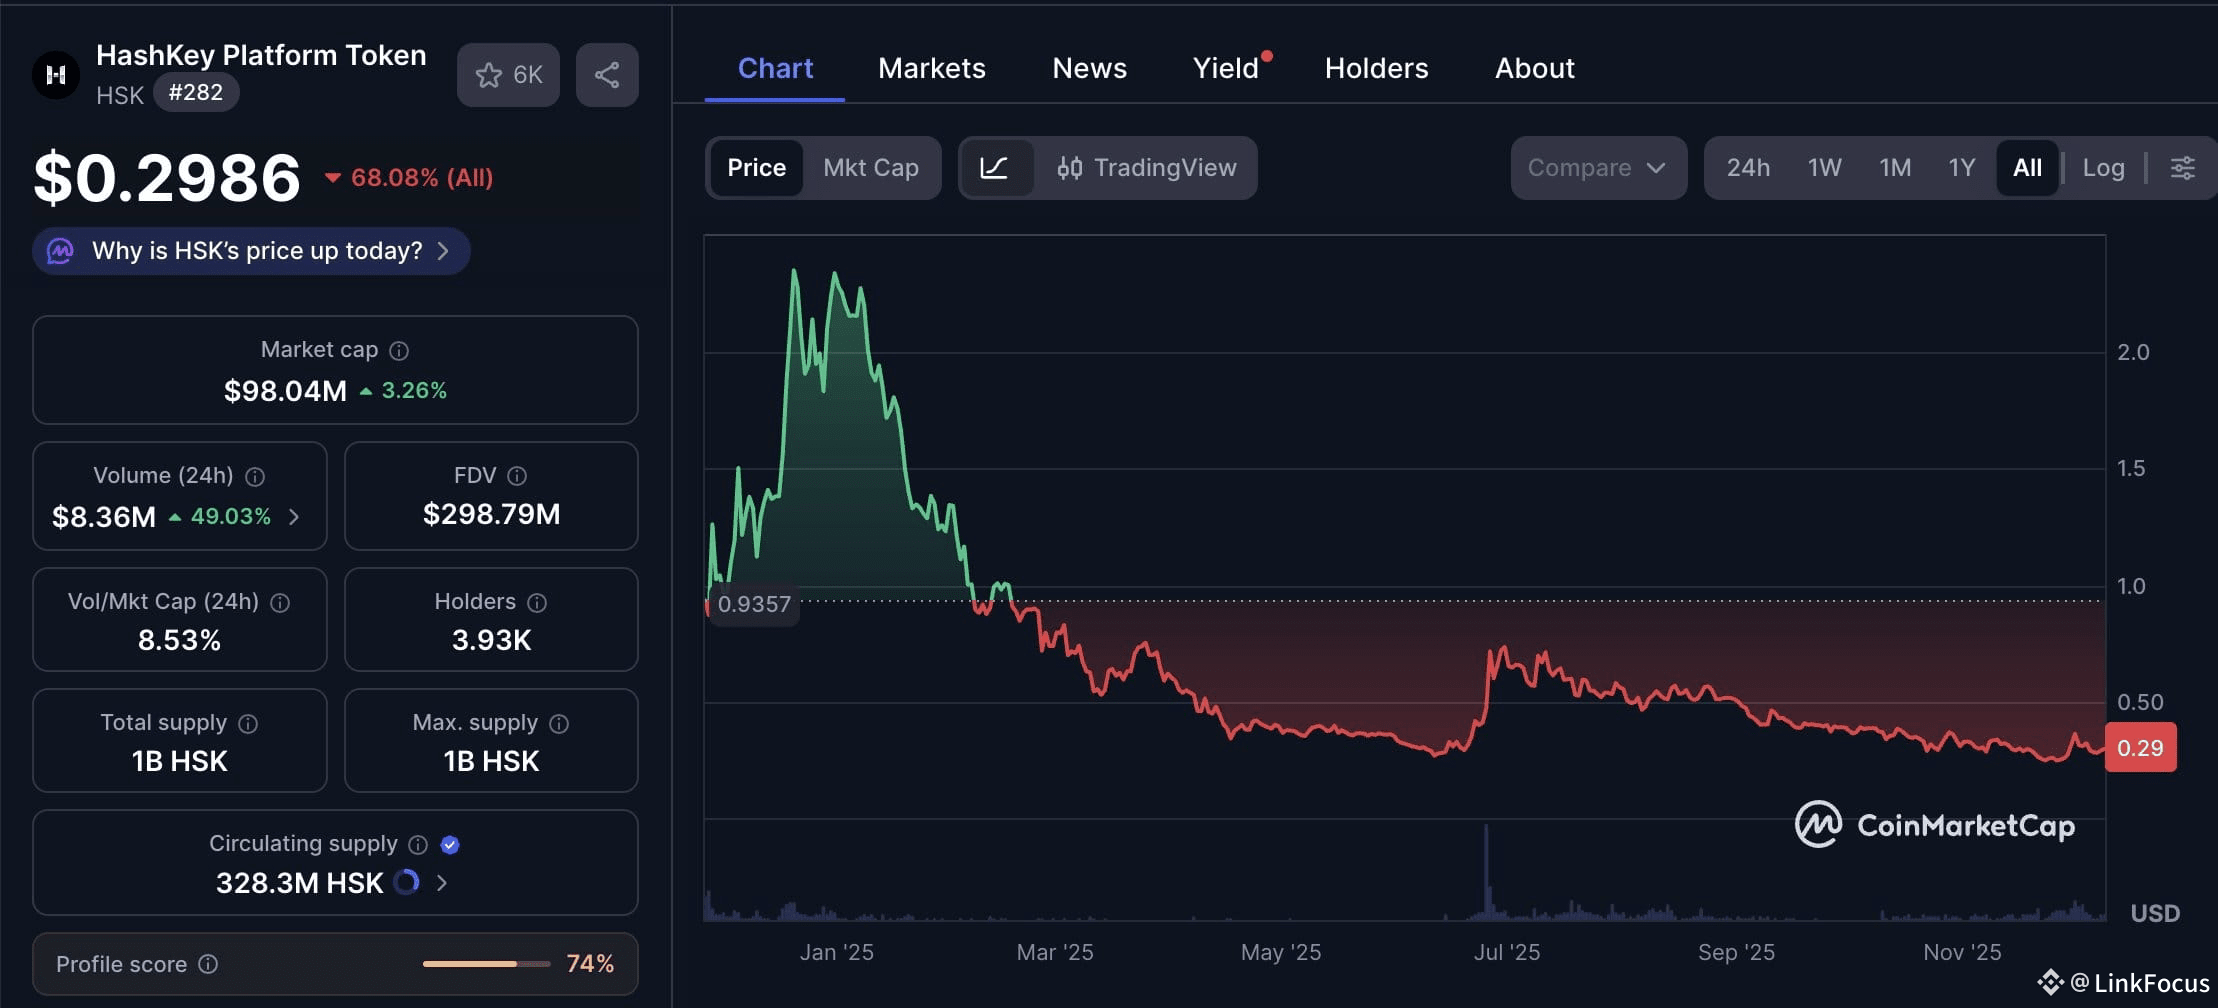Toggle Log scale on chart
This screenshot has height=1008, width=2218.
pyautogui.click(x=2103, y=168)
